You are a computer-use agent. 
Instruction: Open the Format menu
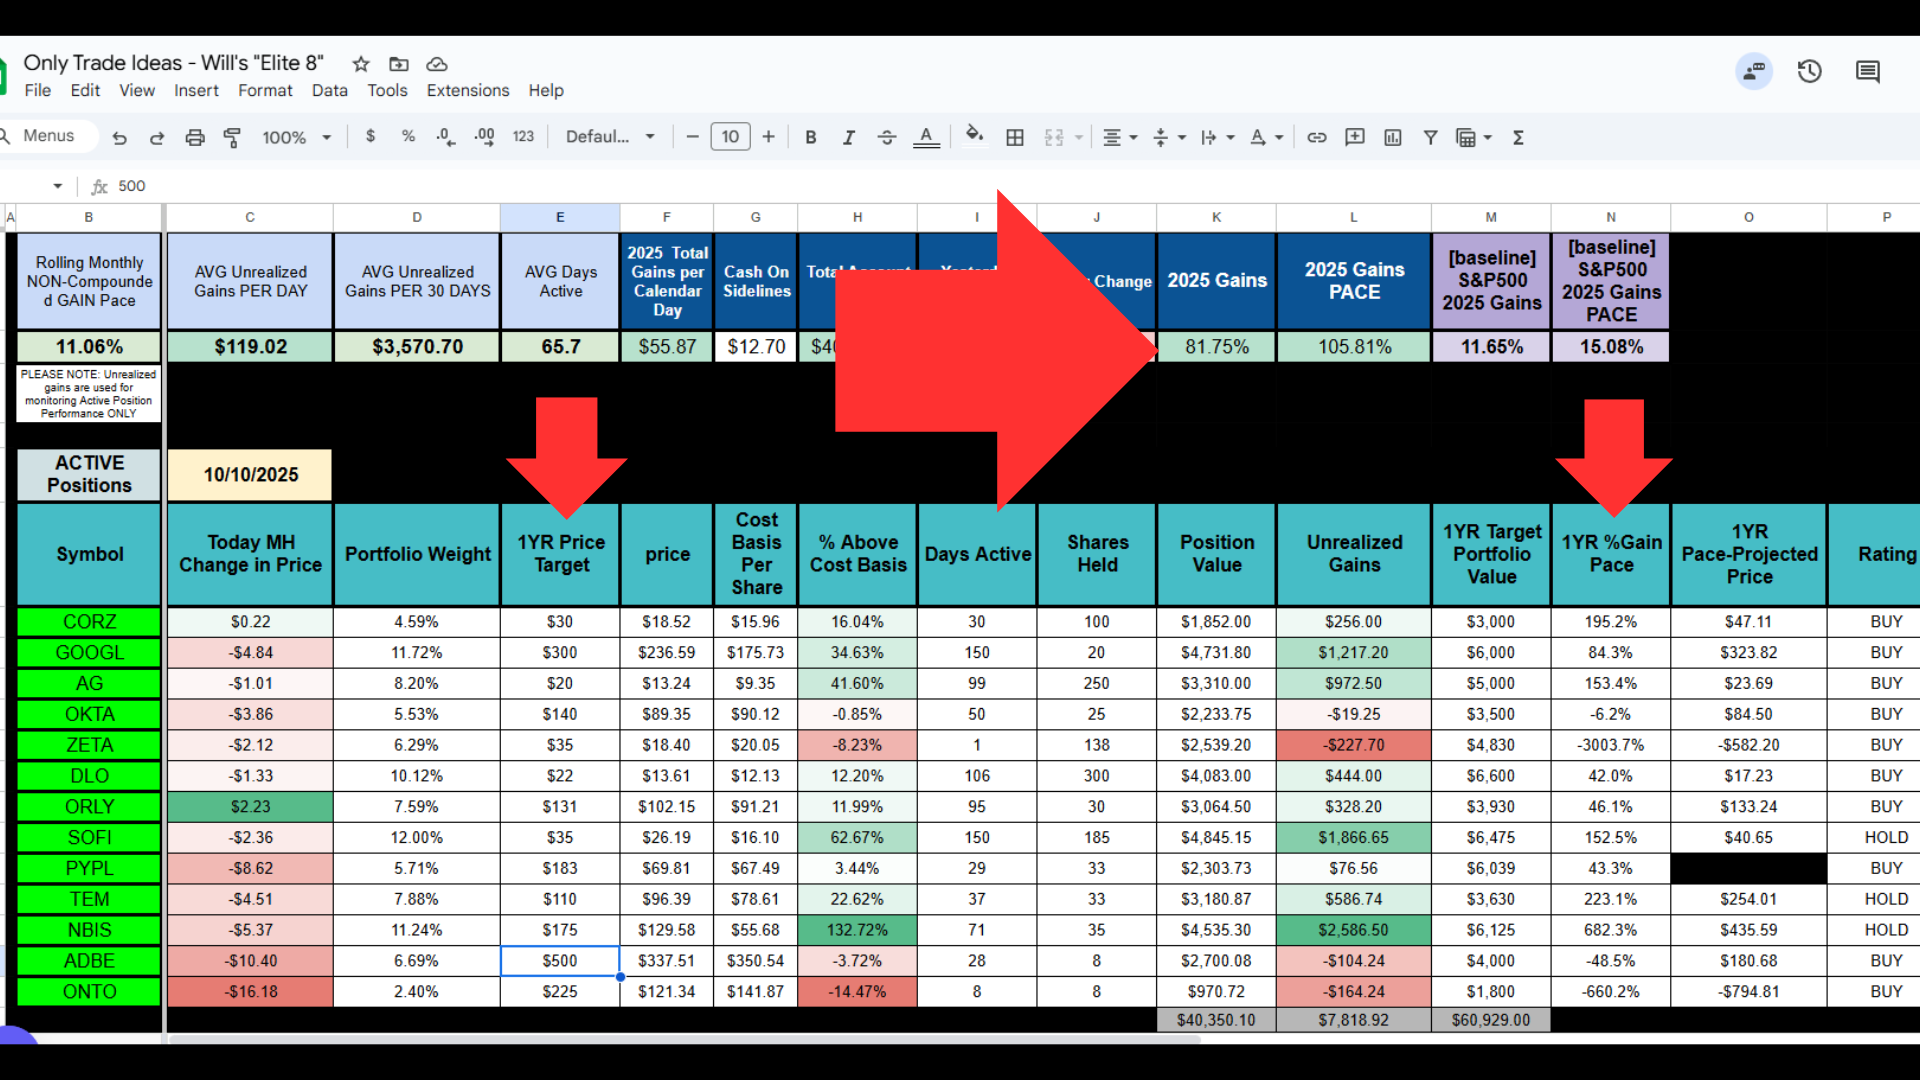[265, 90]
